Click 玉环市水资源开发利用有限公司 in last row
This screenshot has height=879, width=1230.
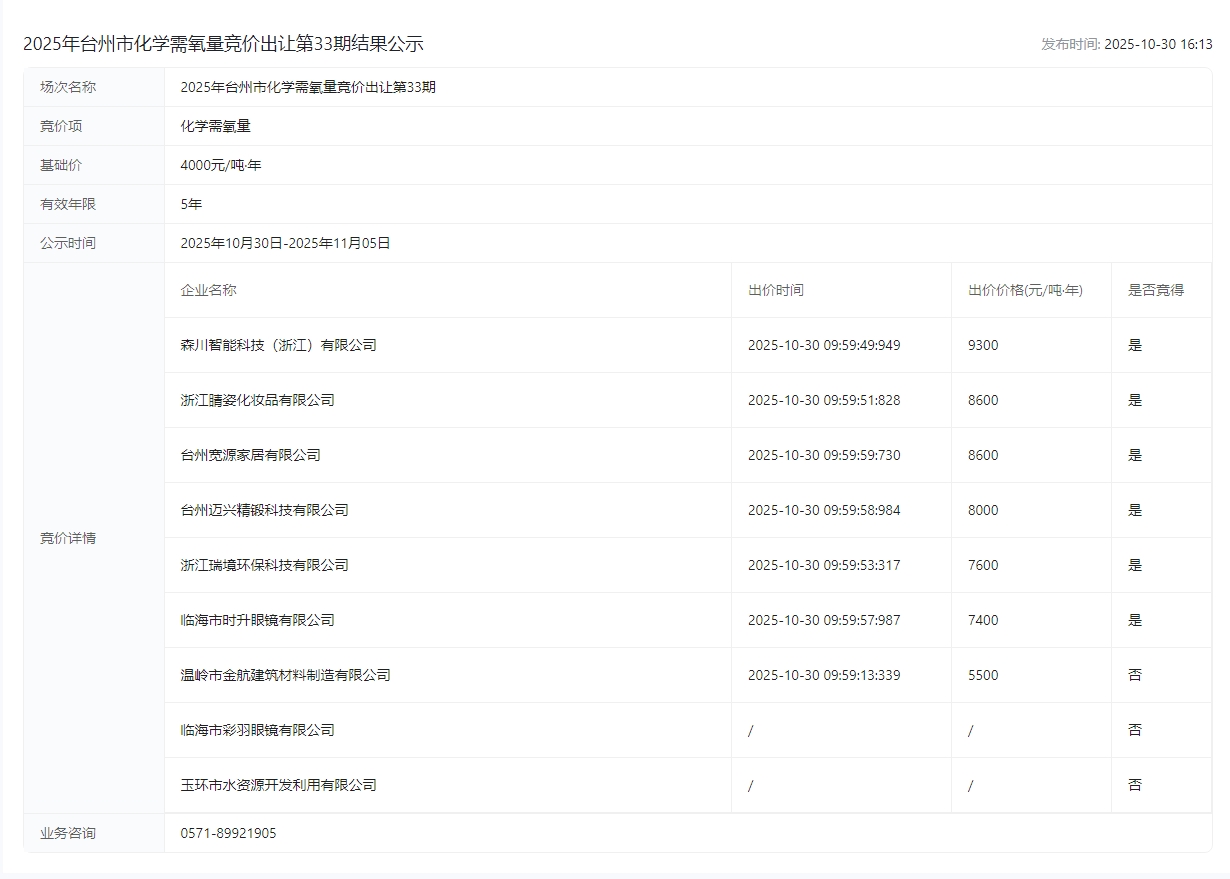click(278, 785)
